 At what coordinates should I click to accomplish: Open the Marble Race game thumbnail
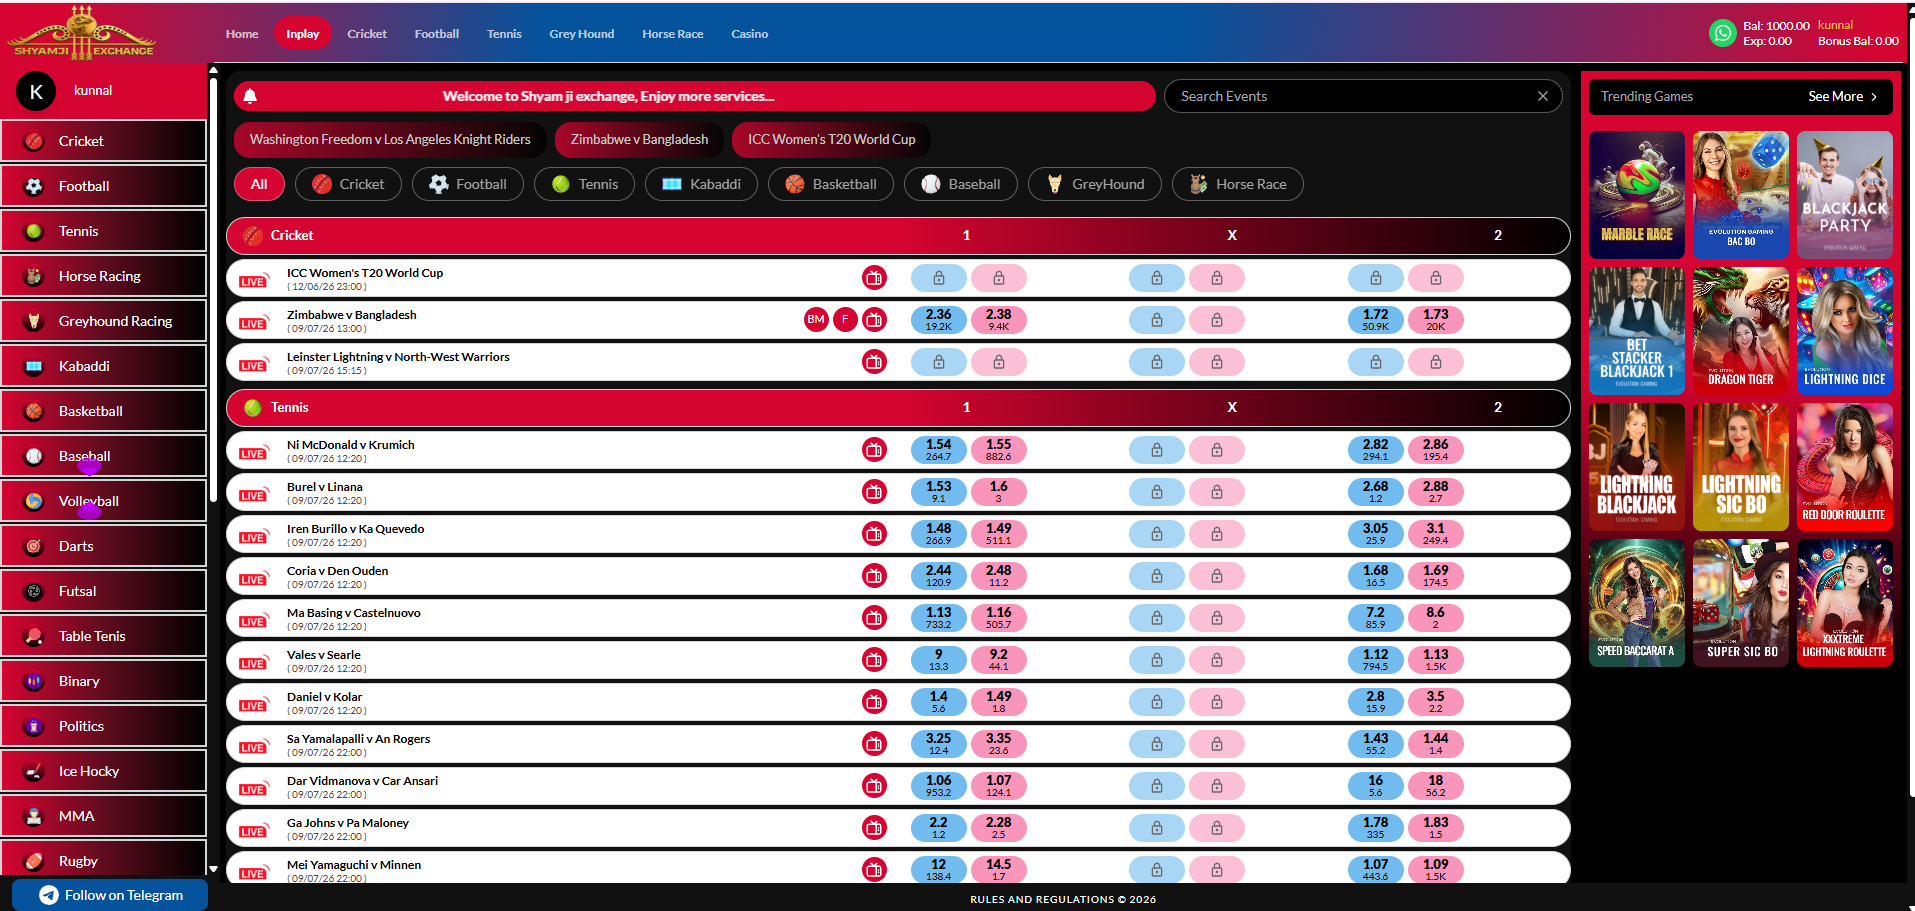(x=1637, y=195)
